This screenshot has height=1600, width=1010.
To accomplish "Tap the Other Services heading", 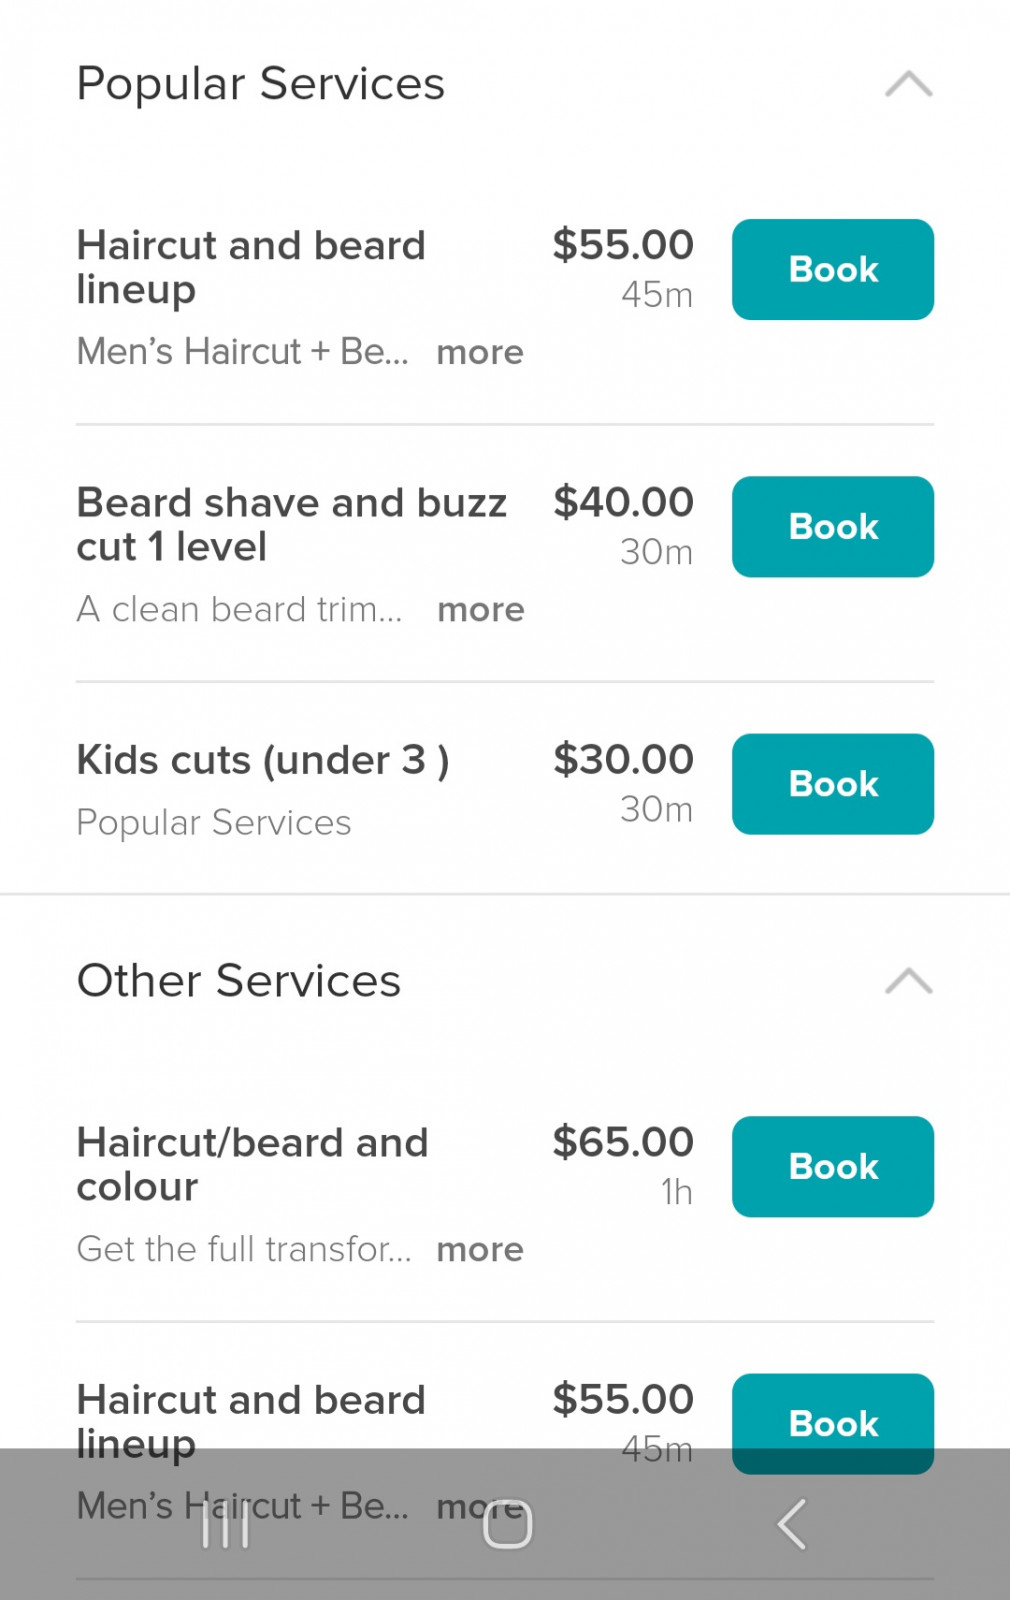I will click(x=239, y=981).
